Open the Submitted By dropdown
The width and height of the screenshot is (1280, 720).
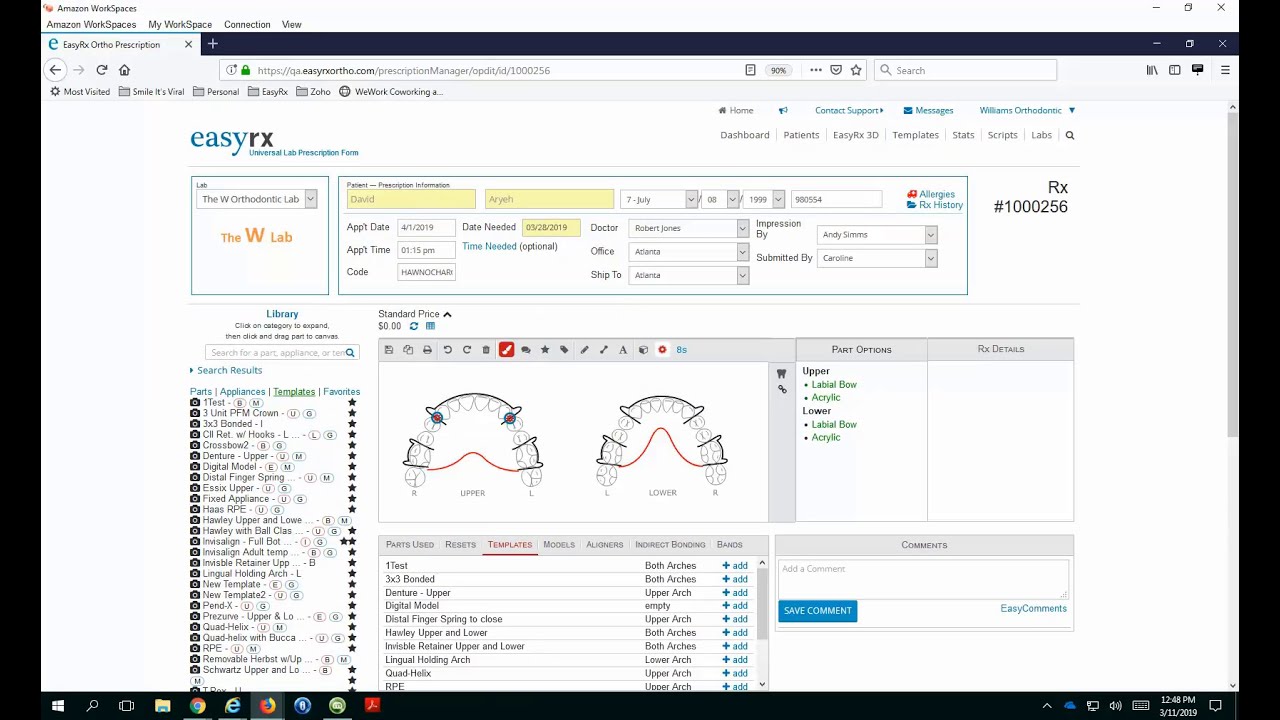coord(877,258)
